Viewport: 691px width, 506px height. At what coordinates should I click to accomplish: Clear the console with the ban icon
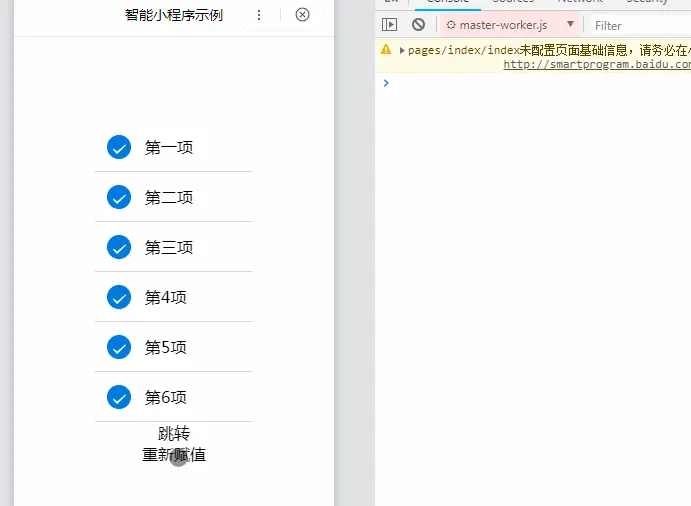pos(419,25)
